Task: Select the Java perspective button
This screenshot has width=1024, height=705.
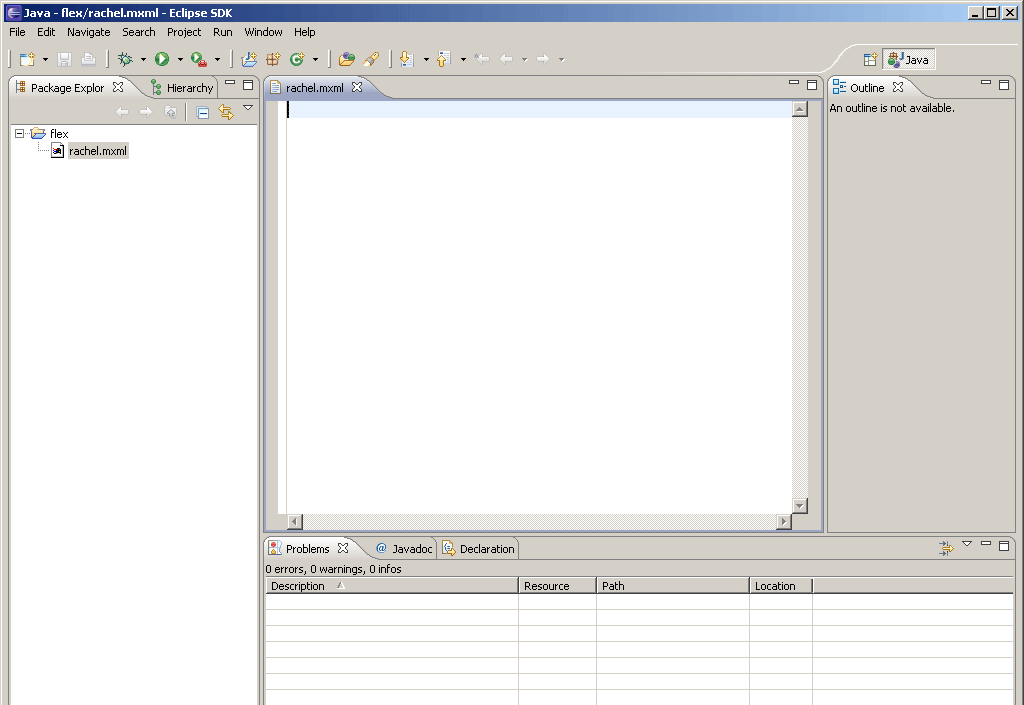Action: 909,60
